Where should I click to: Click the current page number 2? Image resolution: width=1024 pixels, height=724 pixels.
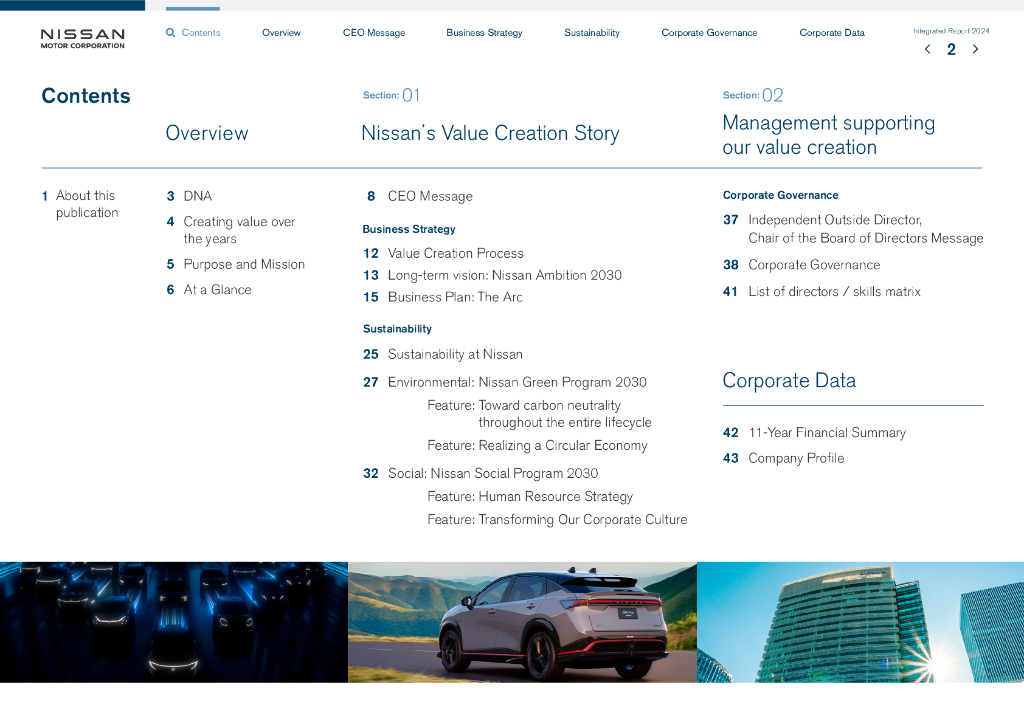pos(952,50)
